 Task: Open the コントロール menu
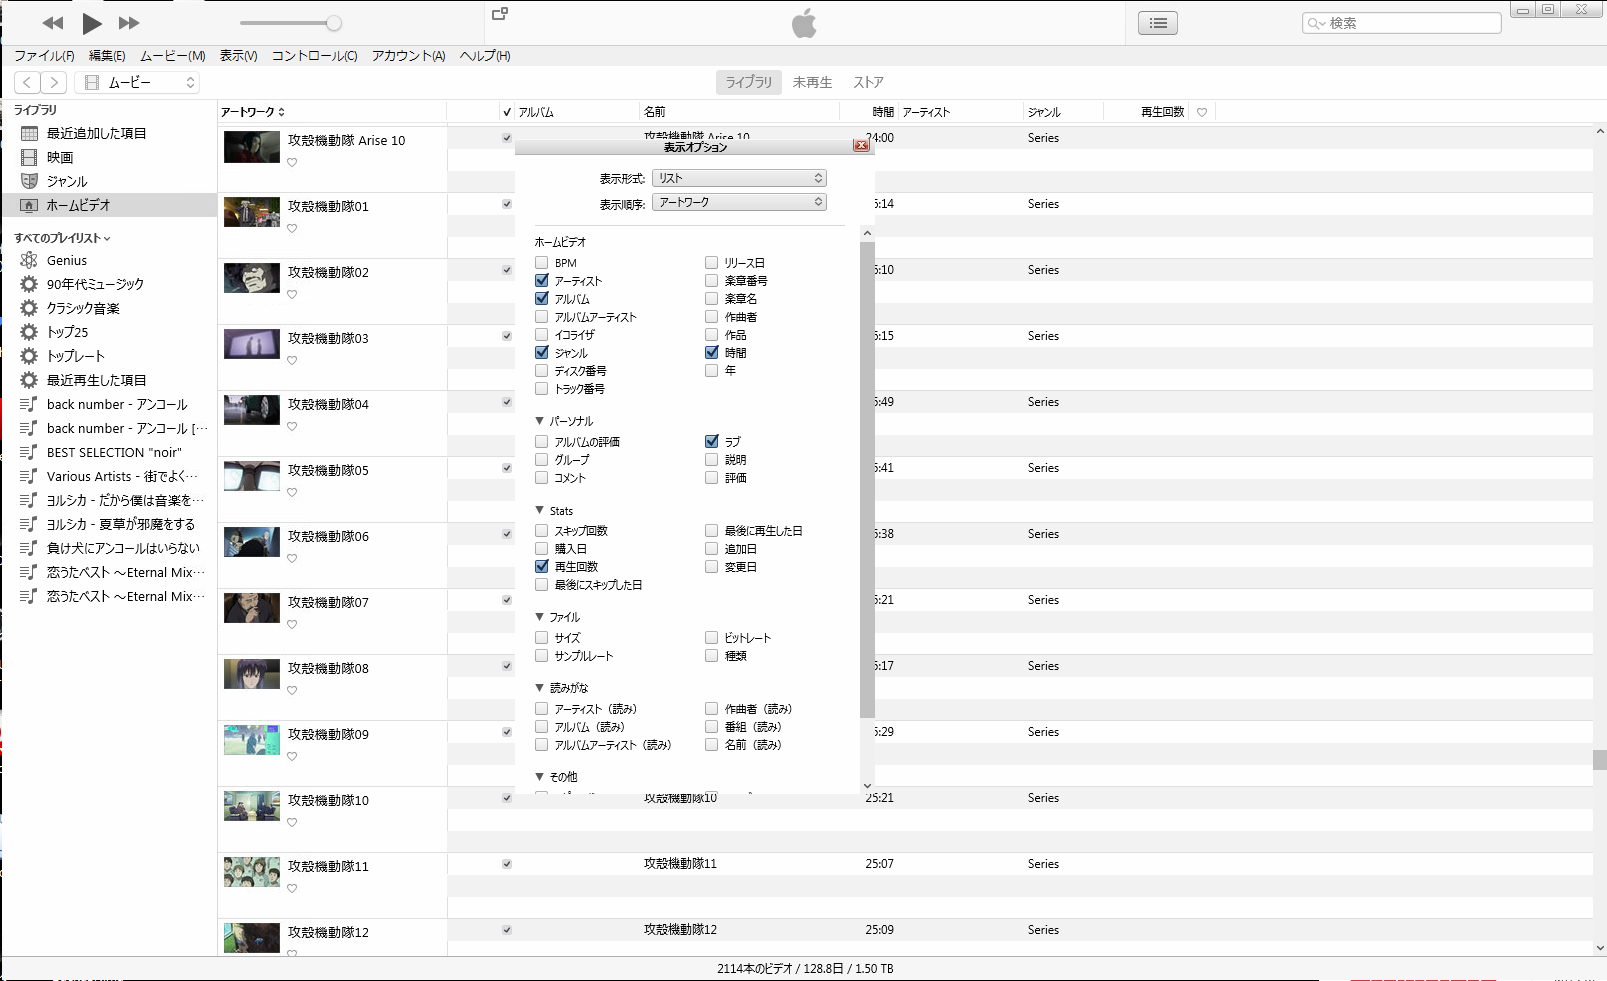pyautogui.click(x=315, y=56)
